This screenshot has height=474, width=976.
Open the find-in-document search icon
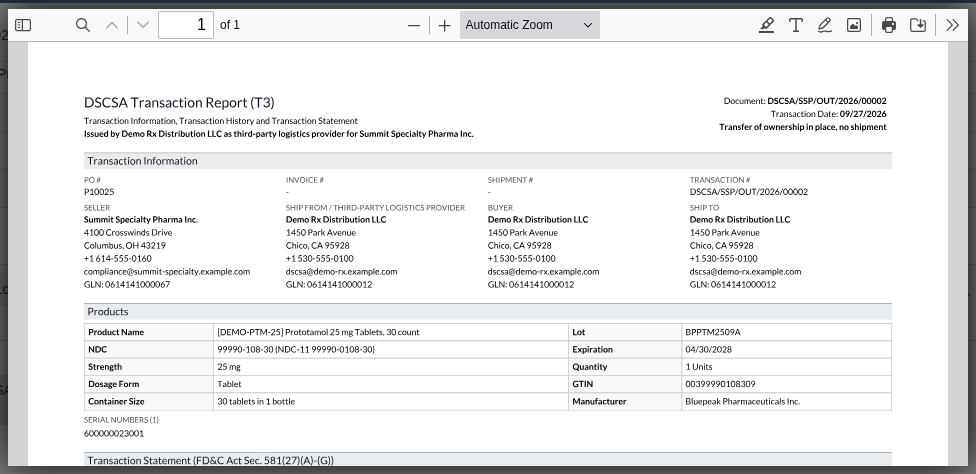click(x=83, y=25)
